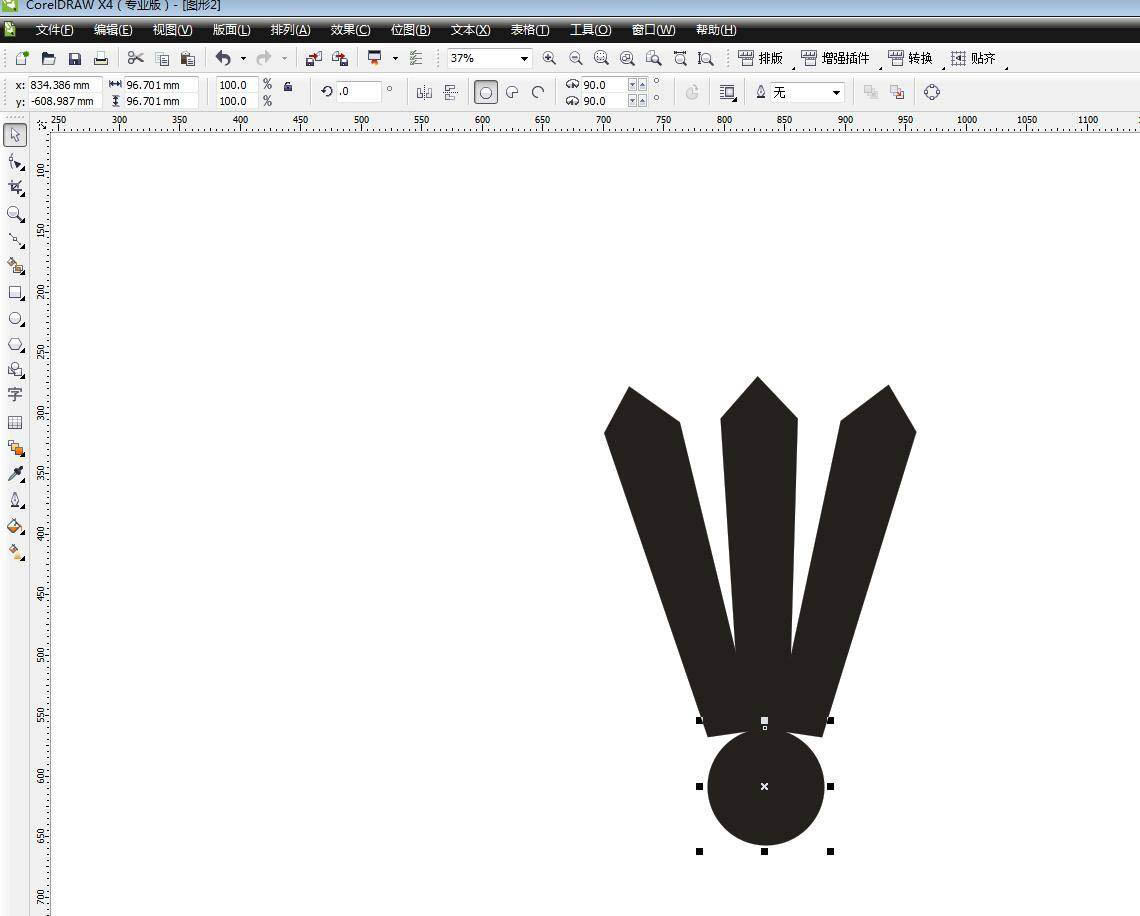Switch ellipse shape to Pie mode

pos(512,92)
